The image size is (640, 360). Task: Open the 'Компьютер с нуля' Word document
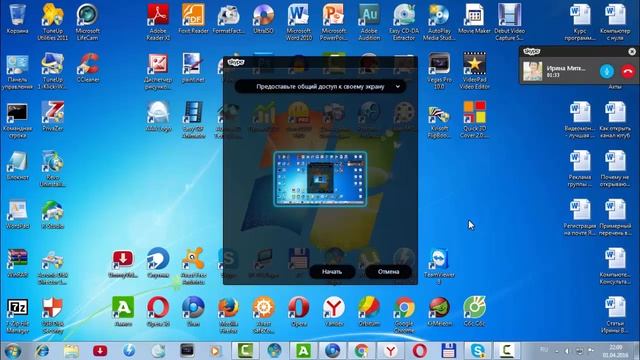pyautogui.click(x=615, y=22)
